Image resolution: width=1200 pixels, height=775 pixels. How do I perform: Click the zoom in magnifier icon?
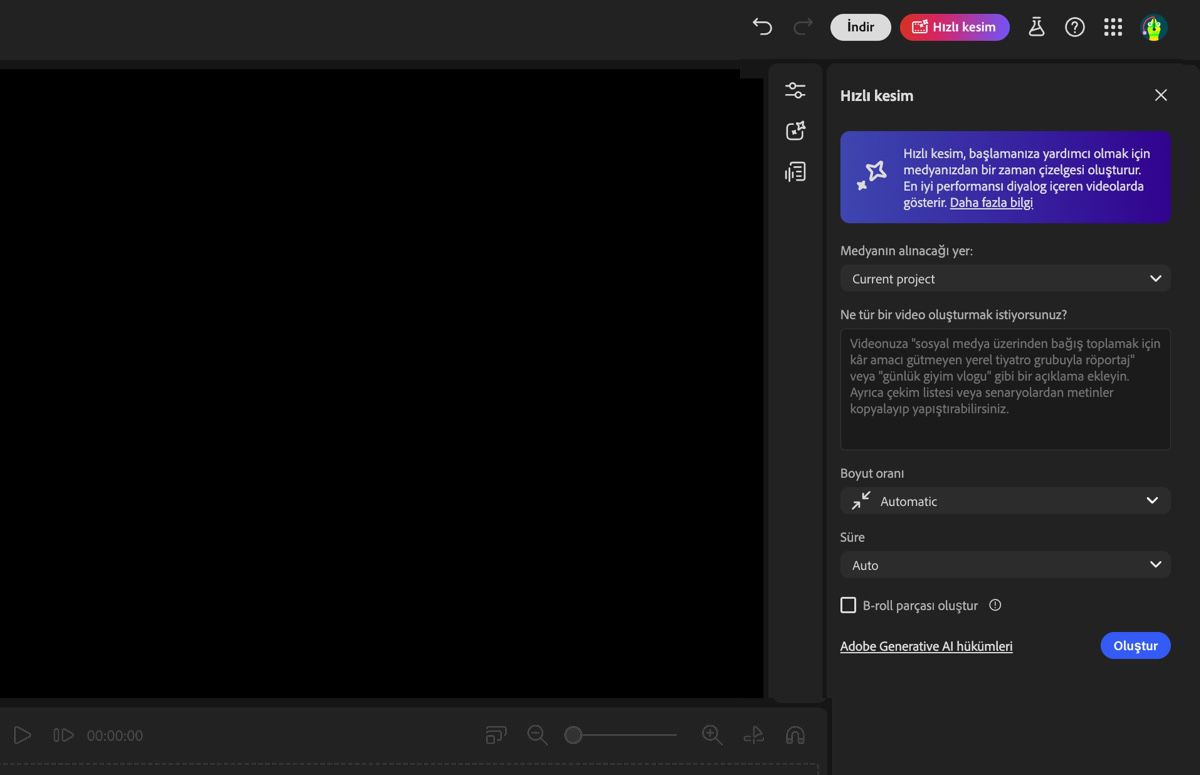tap(712, 735)
